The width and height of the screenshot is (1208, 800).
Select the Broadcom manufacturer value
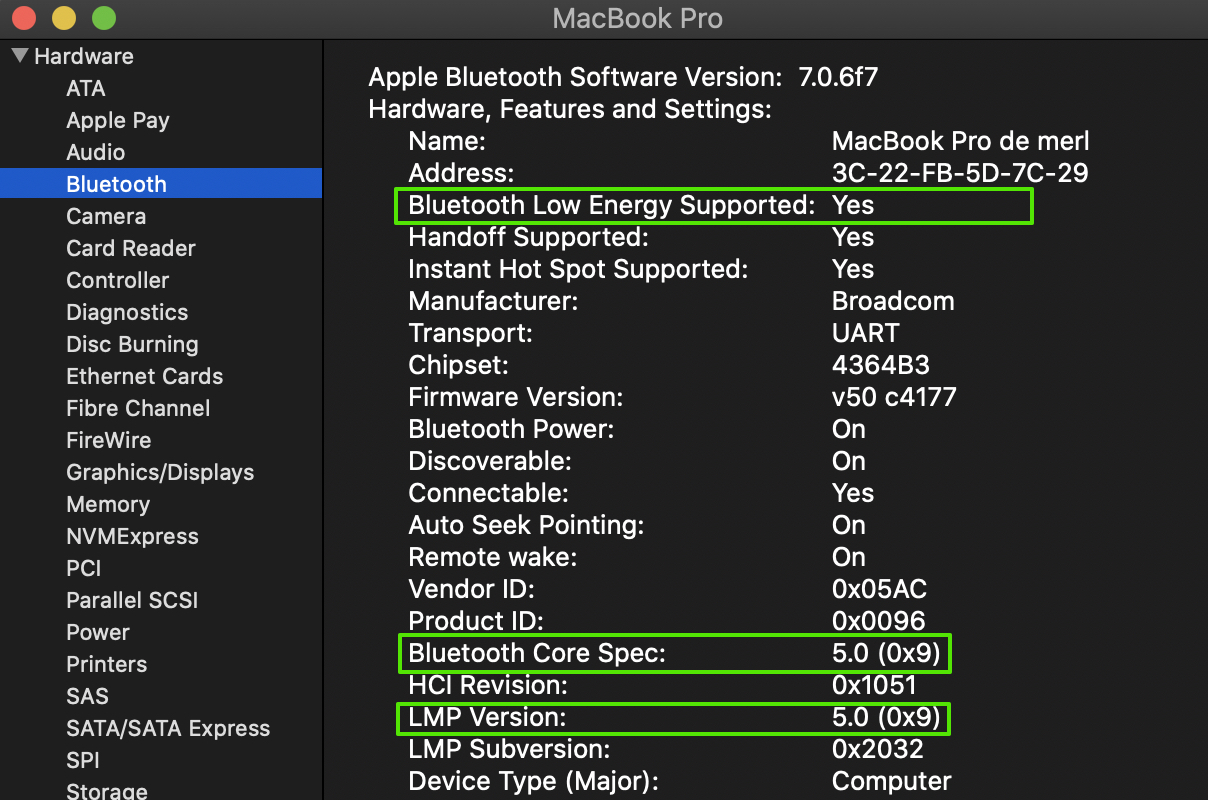pyautogui.click(x=893, y=301)
